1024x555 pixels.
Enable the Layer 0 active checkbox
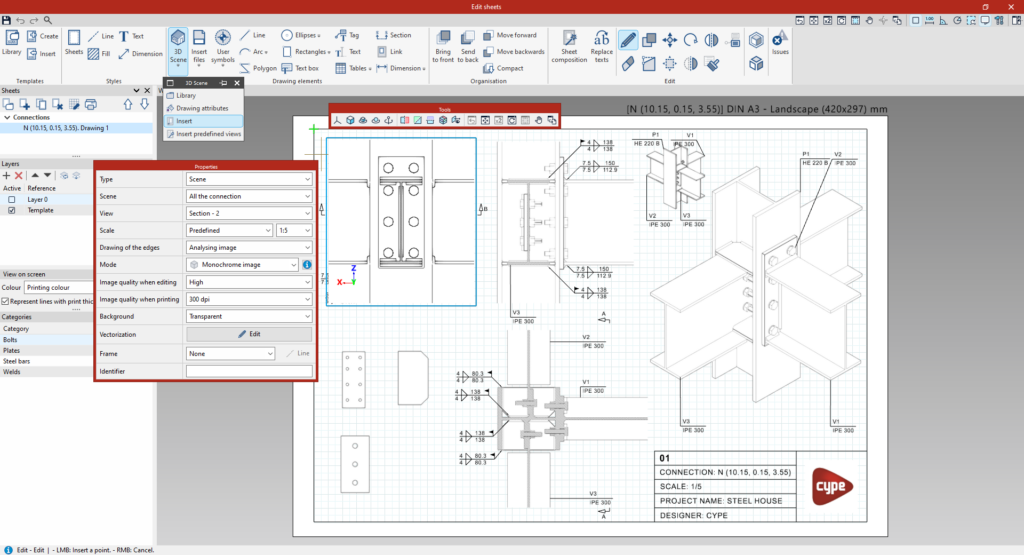click(x=12, y=199)
